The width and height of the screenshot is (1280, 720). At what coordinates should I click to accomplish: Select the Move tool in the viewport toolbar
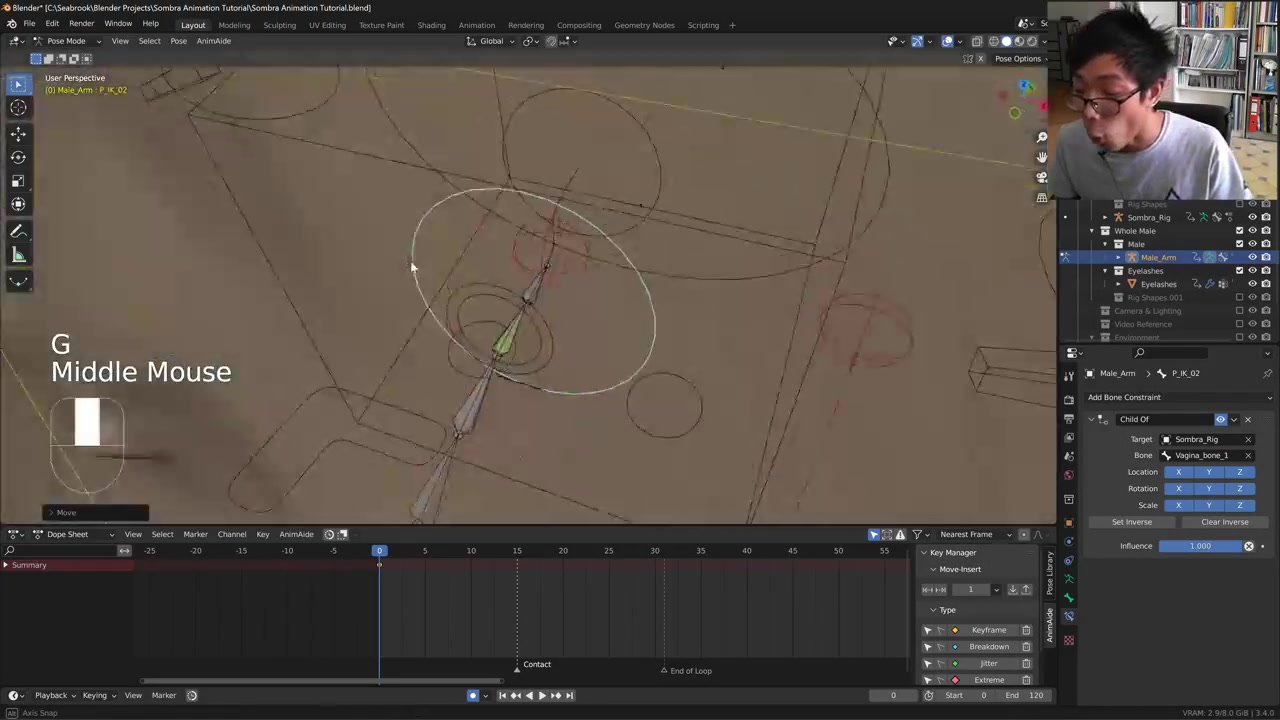[18, 133]
